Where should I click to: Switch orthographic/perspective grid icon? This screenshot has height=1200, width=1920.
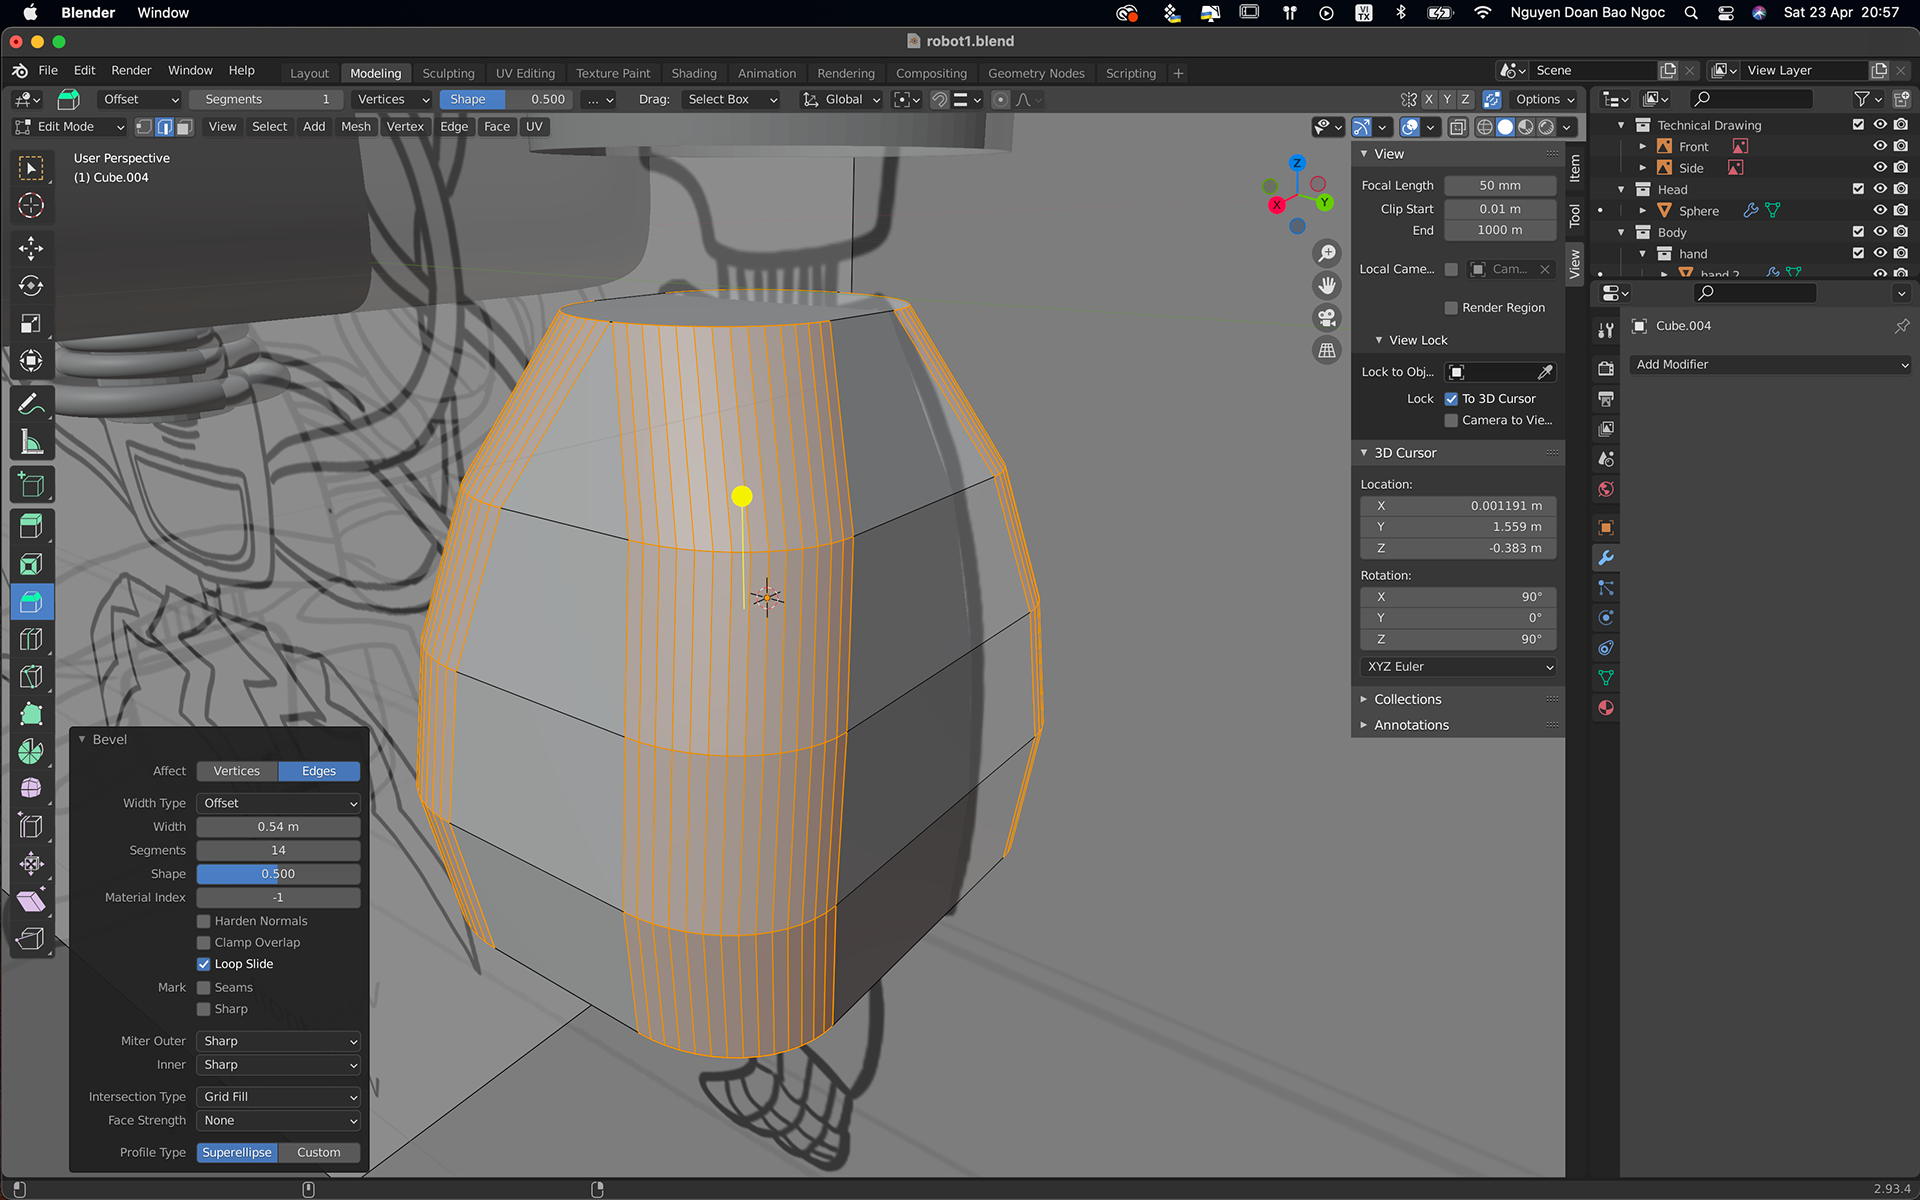tap(1327, 350)
